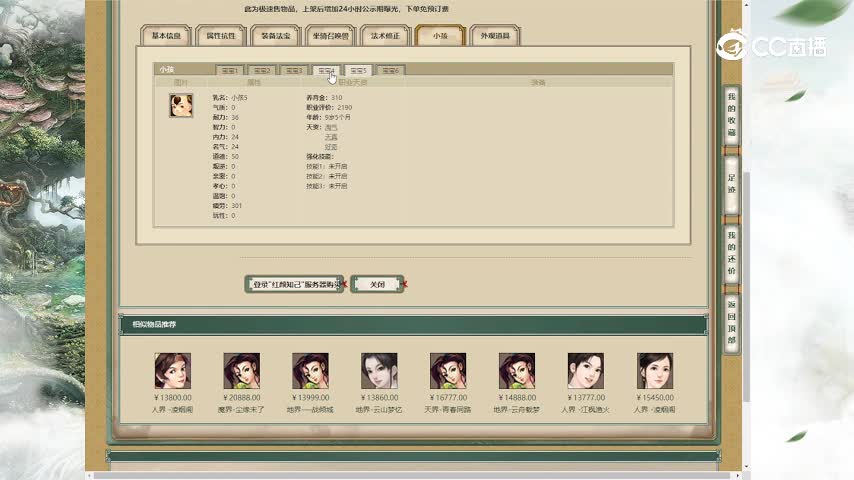Click the 疲劳 value 301
The width and height of the screenshot is (854, 480).
point(236,205)
